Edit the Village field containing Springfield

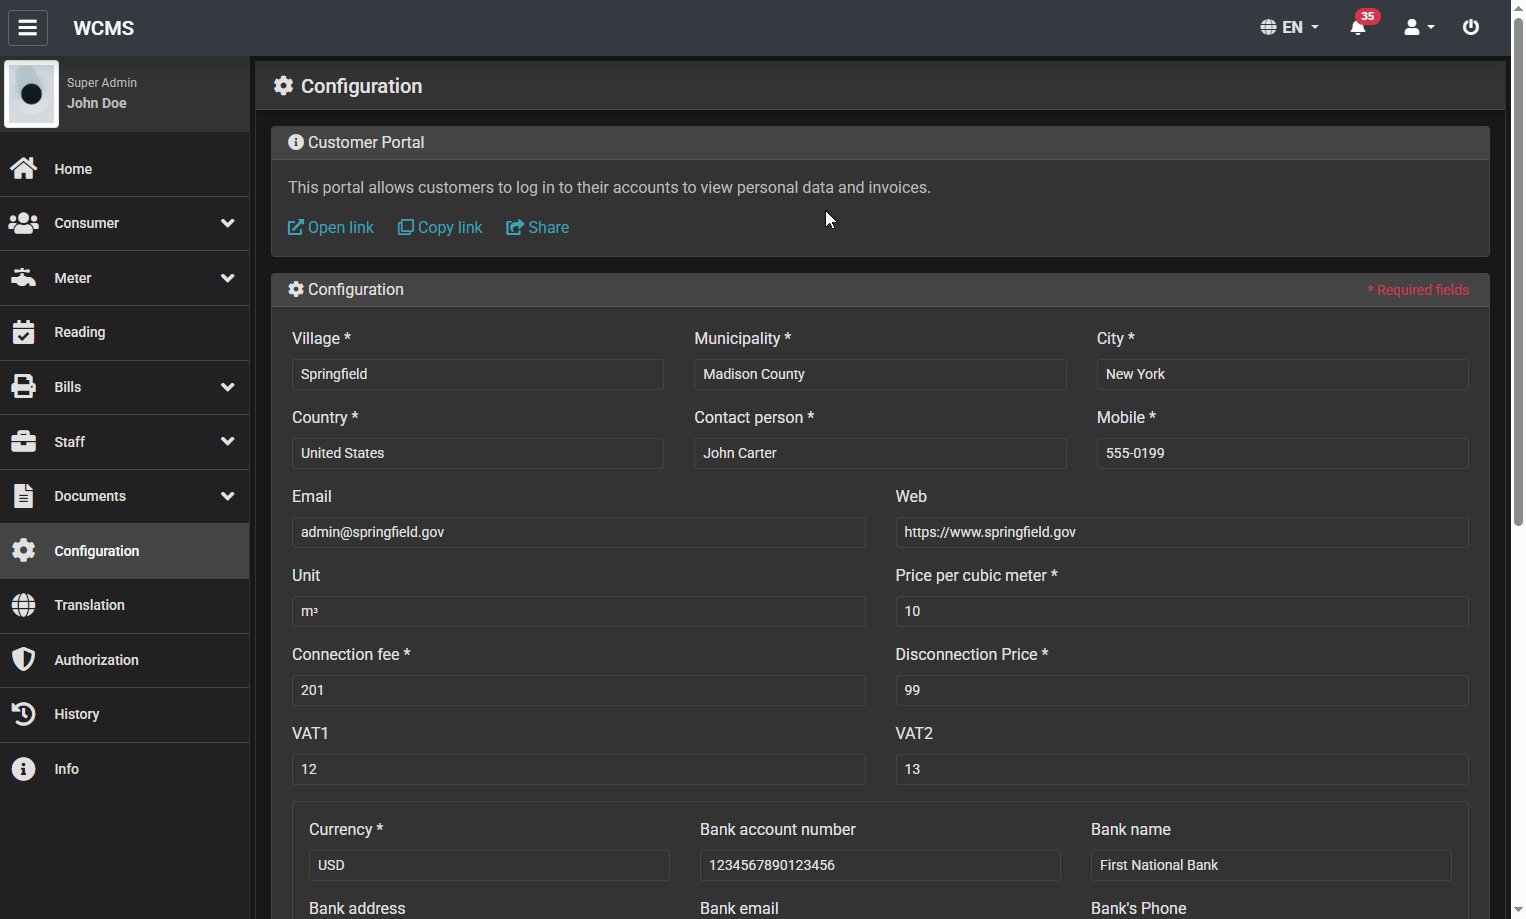click(x=478, y=374)
